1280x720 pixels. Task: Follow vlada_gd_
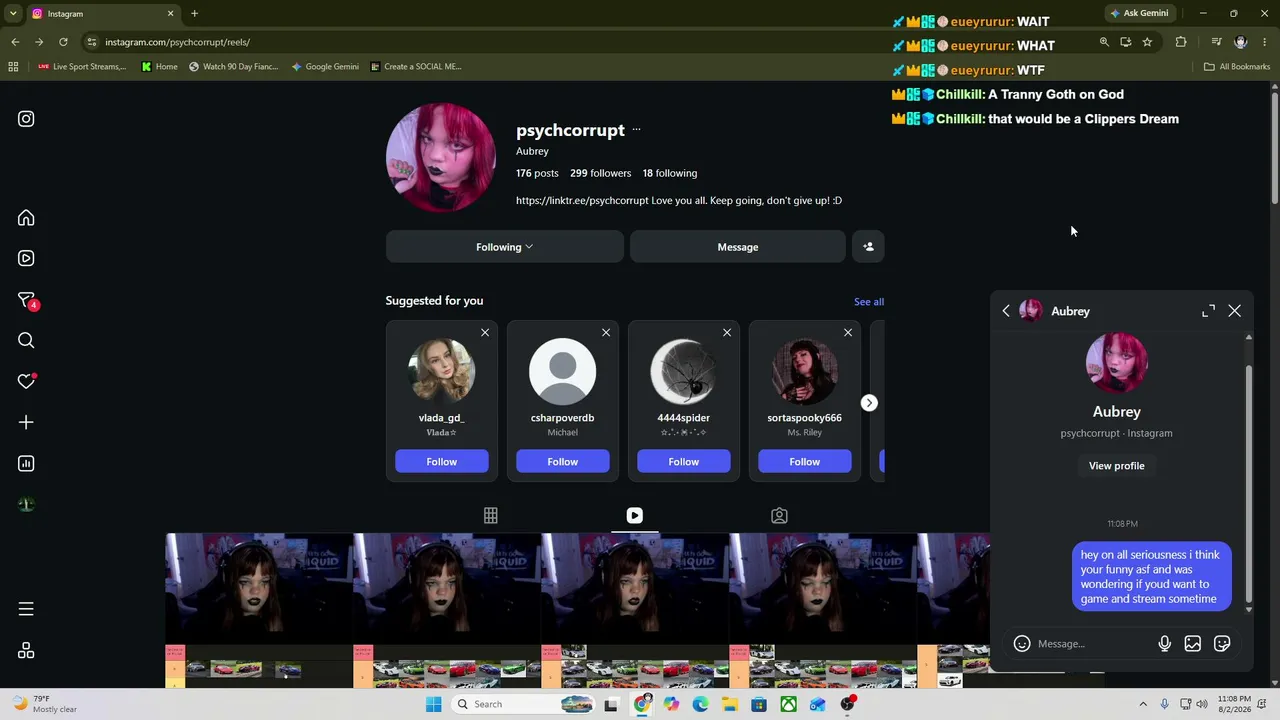(442, 462)
